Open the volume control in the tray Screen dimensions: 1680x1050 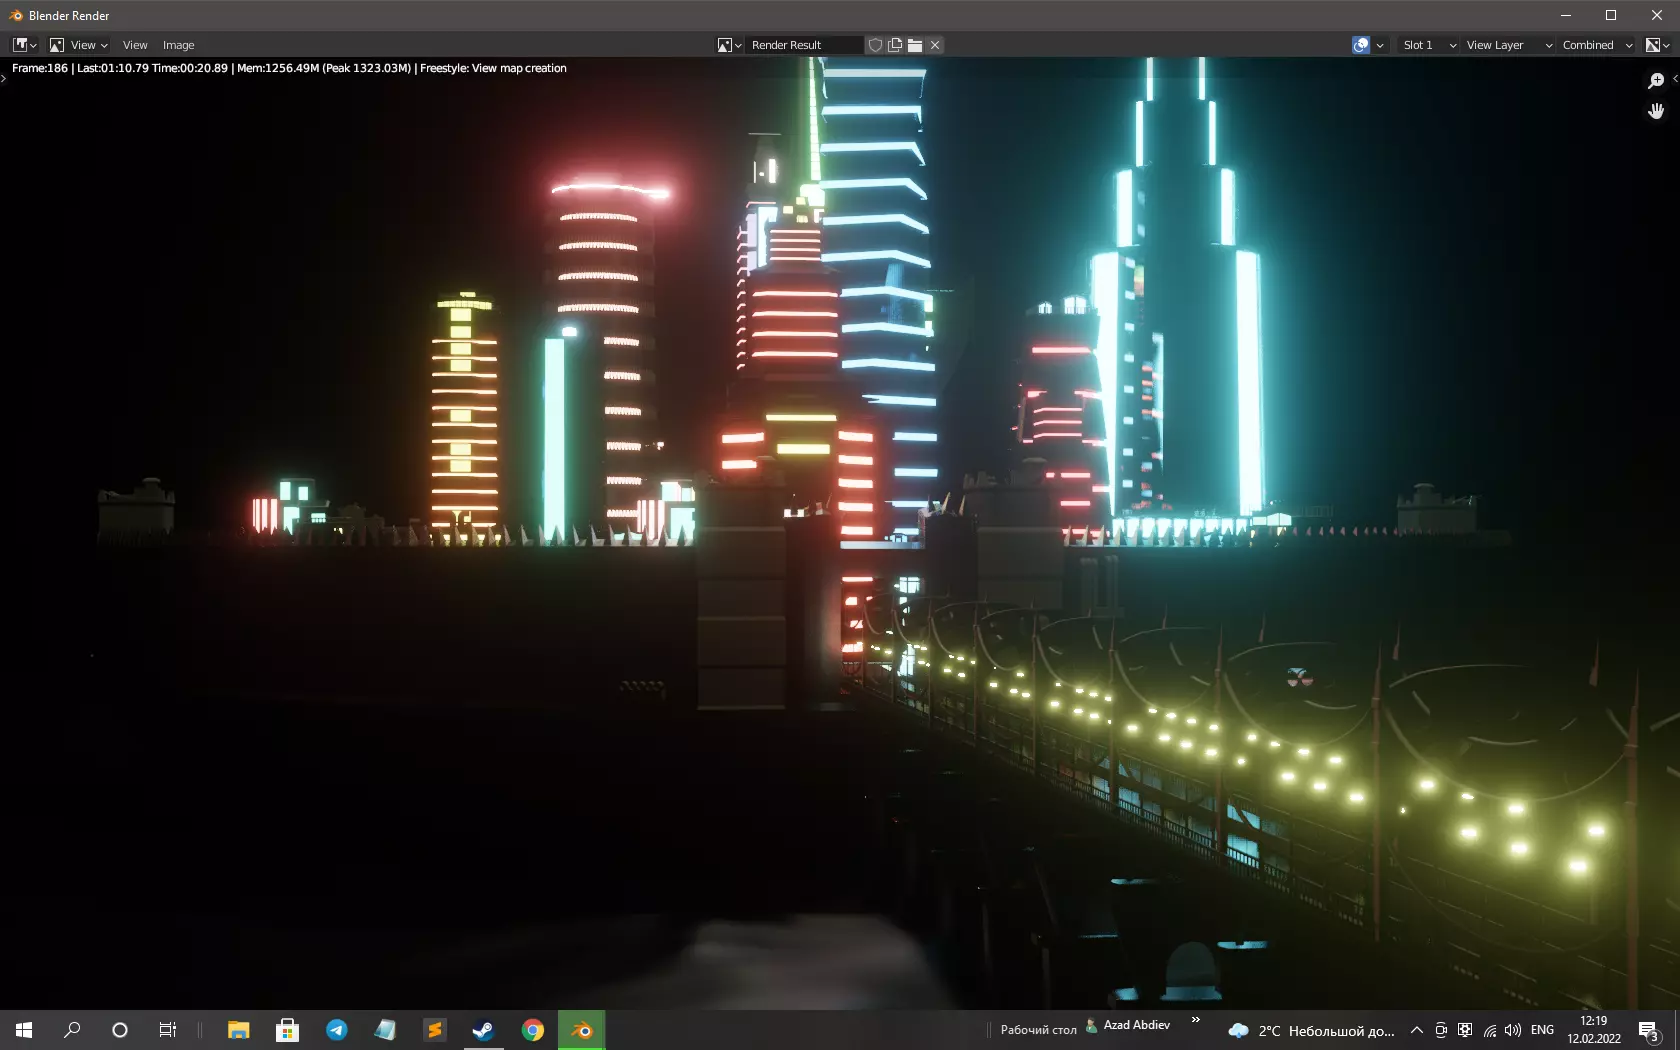(x=1512, y=1030)
